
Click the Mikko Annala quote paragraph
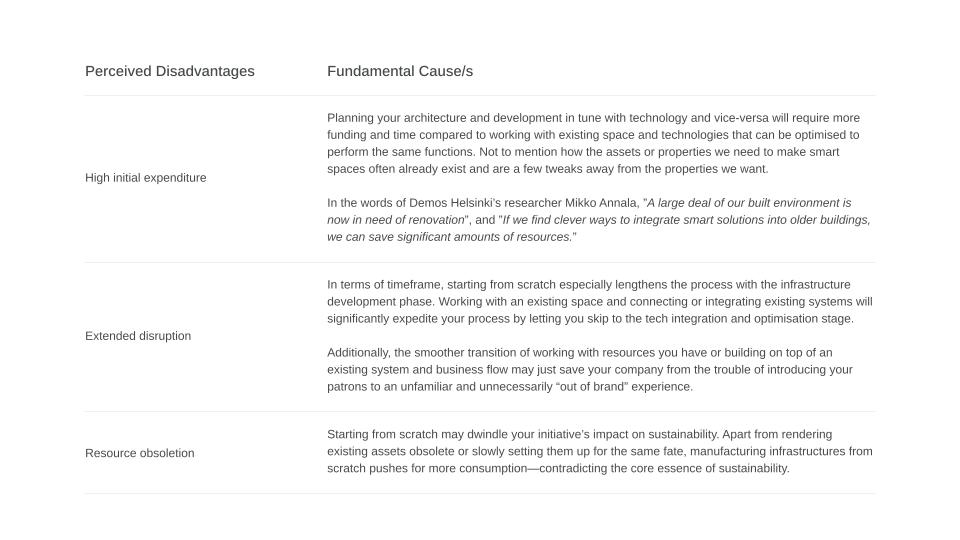coord(599,220)
